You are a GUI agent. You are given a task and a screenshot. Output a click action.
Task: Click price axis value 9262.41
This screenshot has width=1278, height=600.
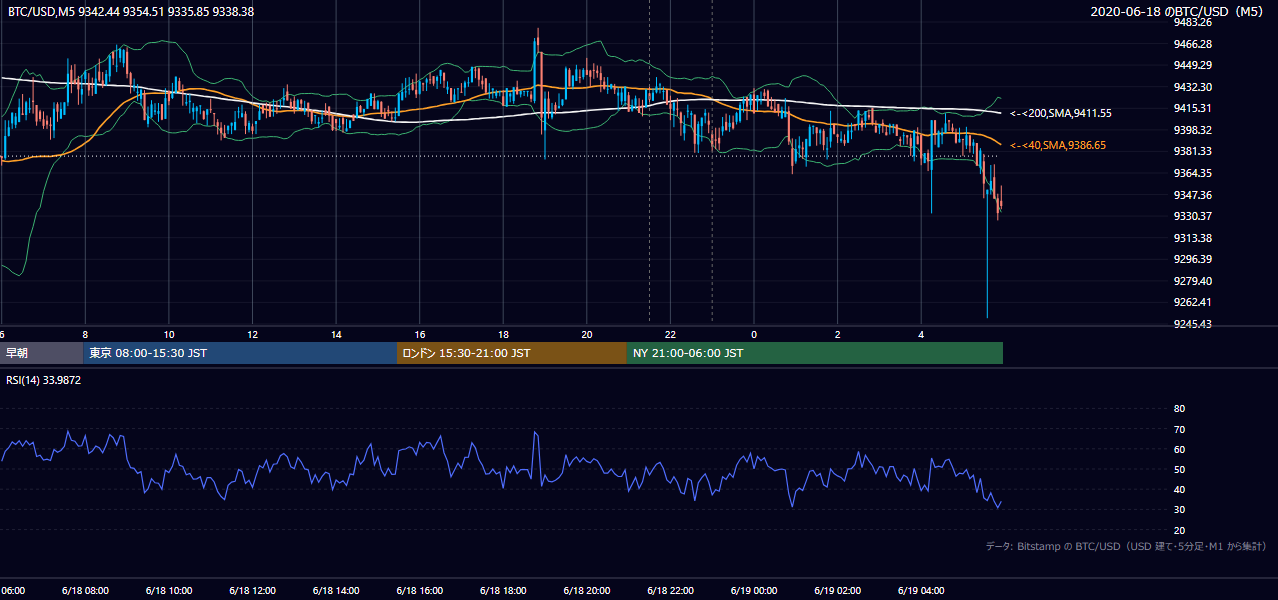1193,302
